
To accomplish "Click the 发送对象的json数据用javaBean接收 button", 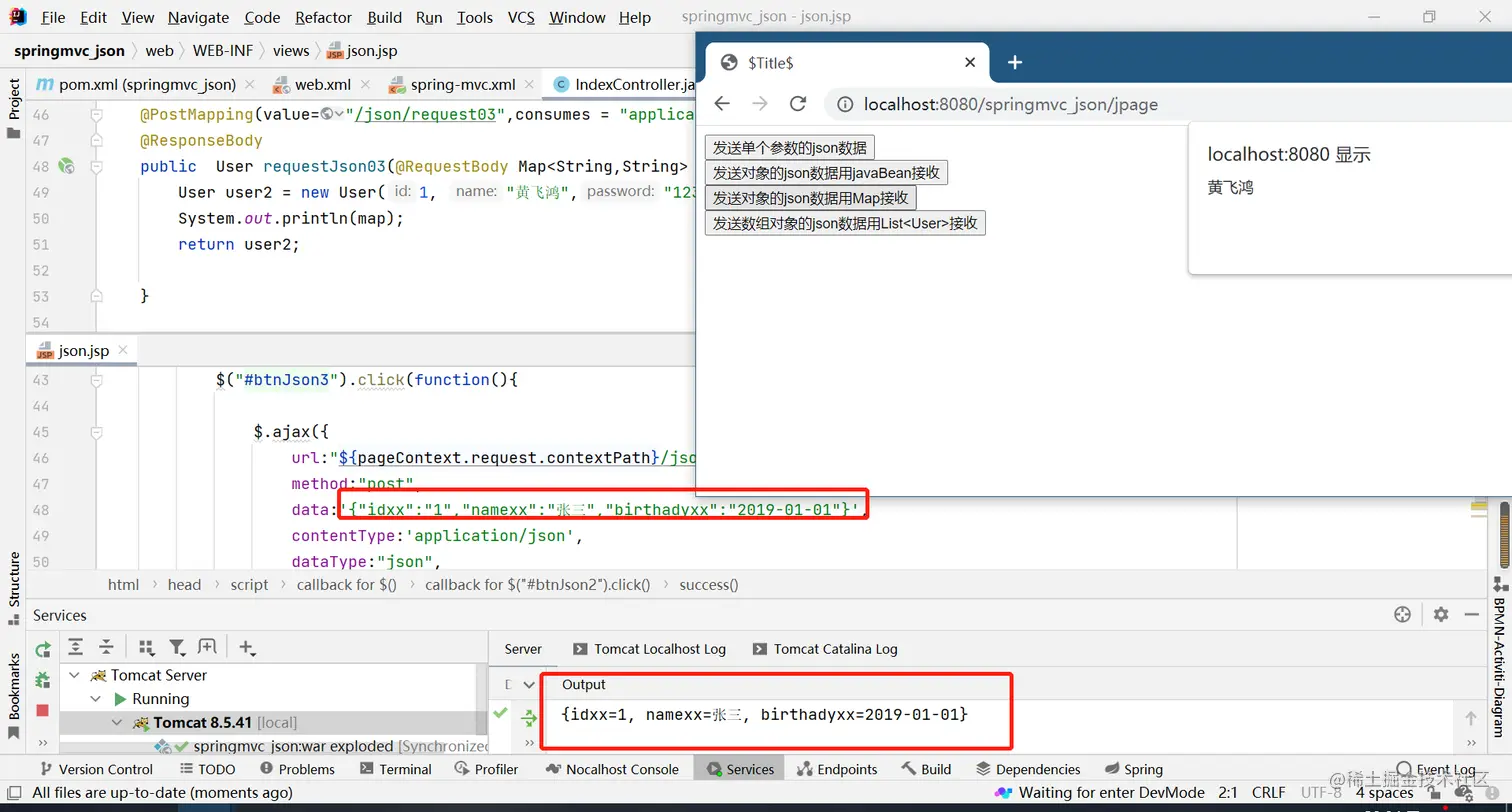I will (826, 173).
